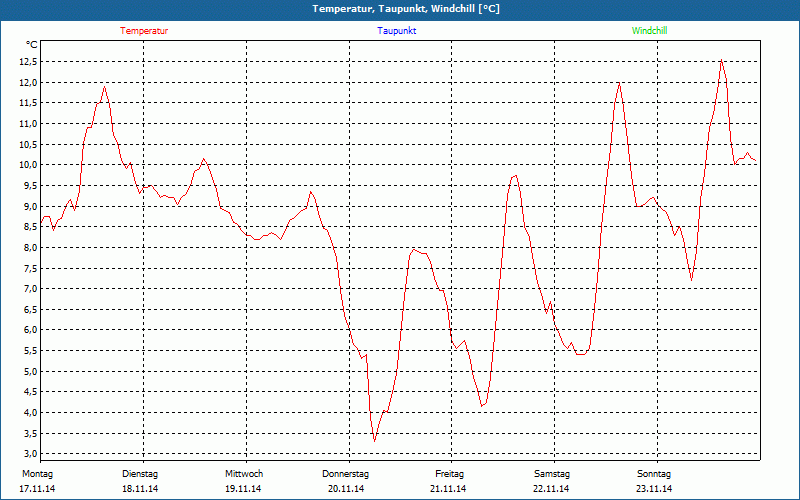The height and width of the screenshot is (500, 800).
Task: Click the green Windchill legend label
Action: tap(649, 31)
